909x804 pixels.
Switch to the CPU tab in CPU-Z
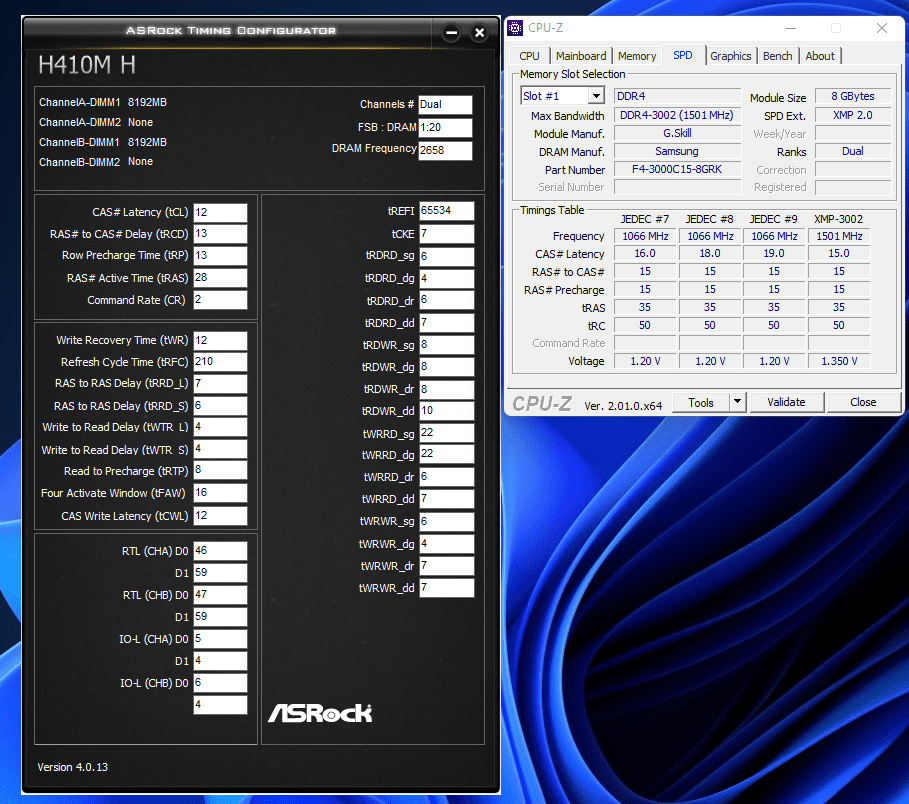(x=529, y=56)
